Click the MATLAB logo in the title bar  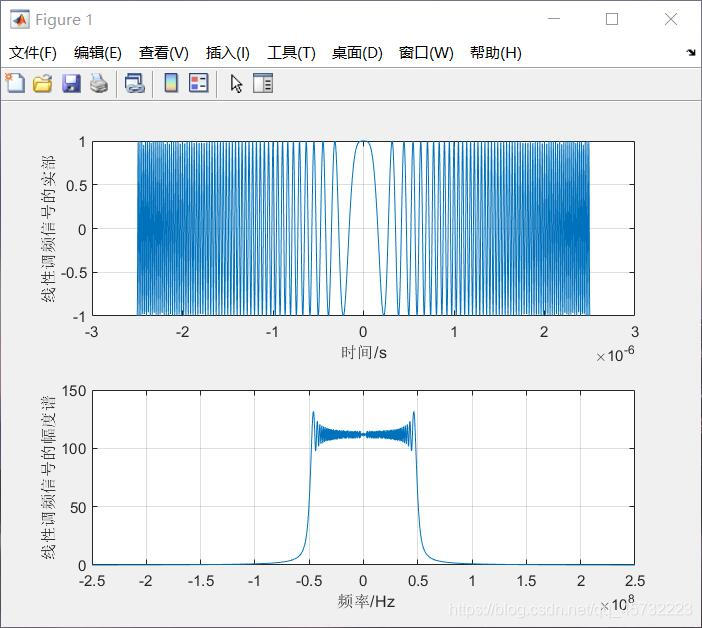tap(20, 20)
